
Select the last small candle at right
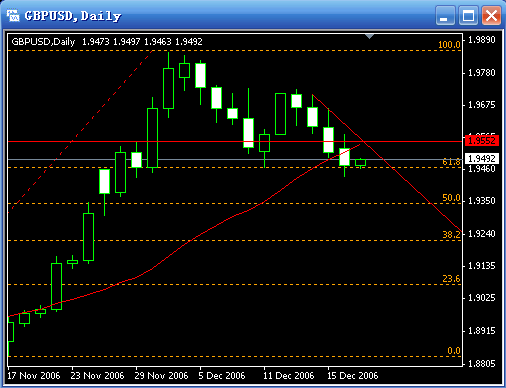[360, 163]
